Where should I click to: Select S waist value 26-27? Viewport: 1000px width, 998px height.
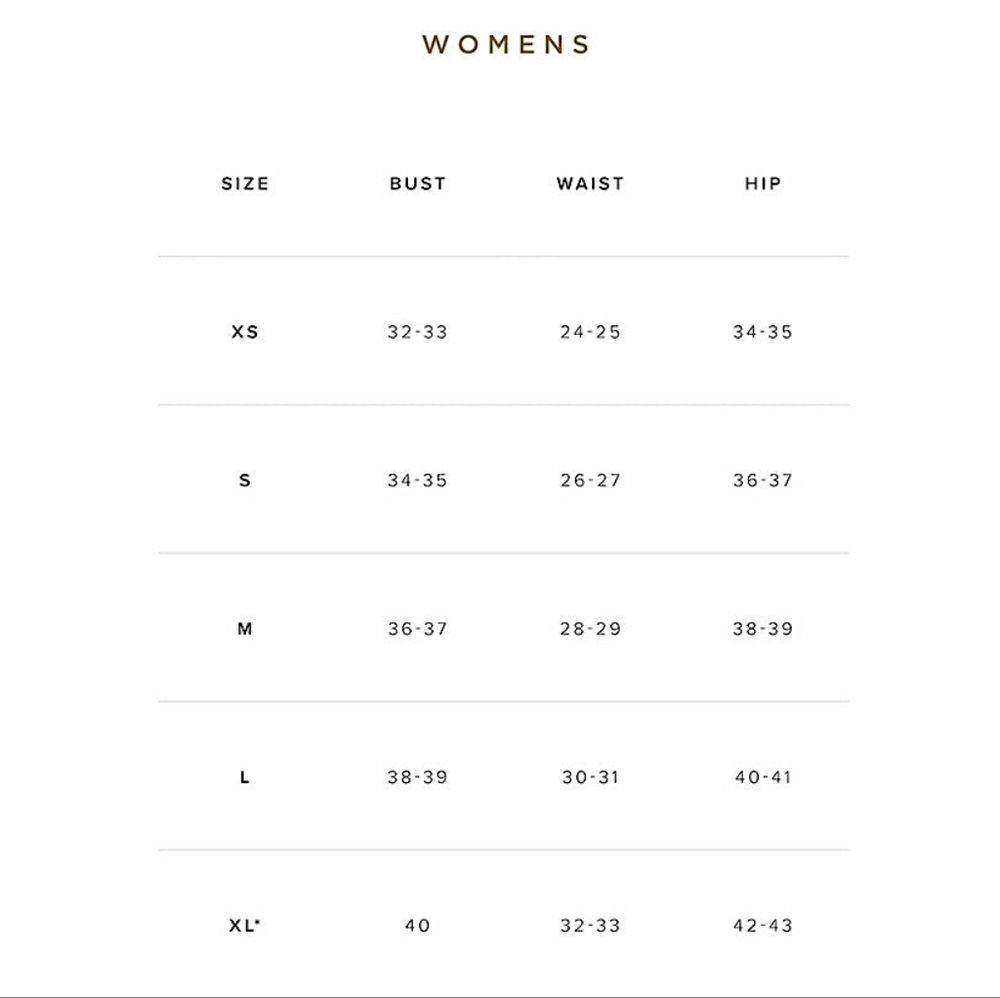[591, 481]
